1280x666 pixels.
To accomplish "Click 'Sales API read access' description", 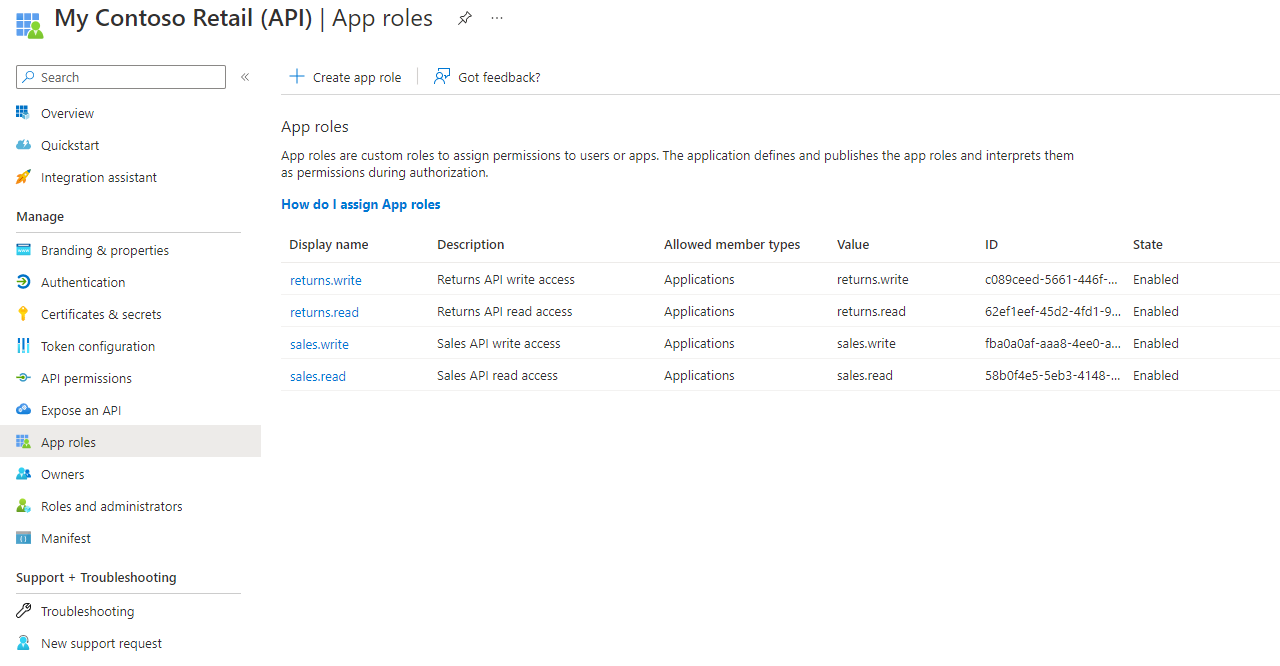I will tap(498, 375).
